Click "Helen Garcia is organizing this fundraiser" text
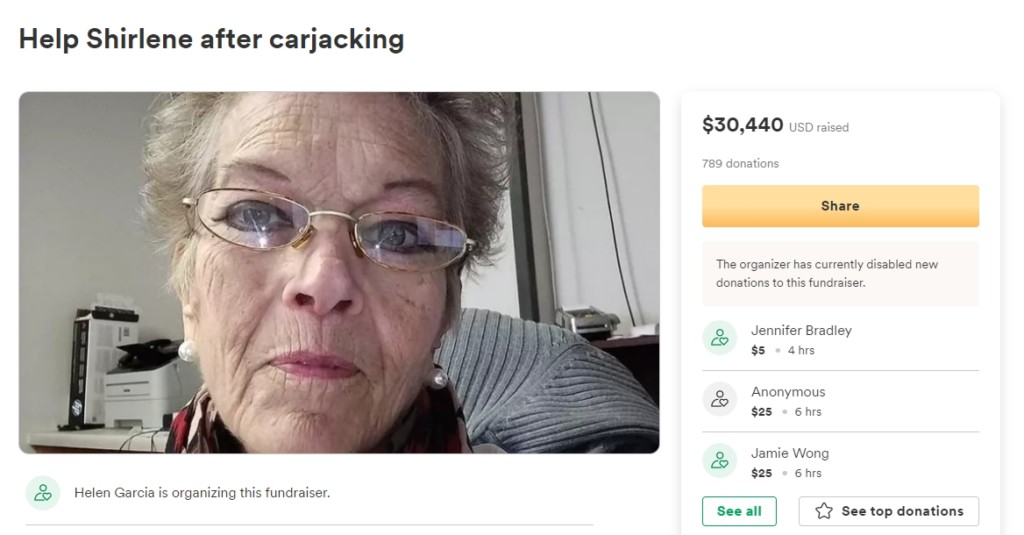The height and width of the screenshot is (535, 1024). click(202, 493)
